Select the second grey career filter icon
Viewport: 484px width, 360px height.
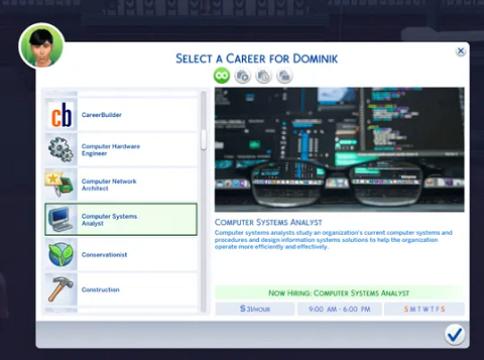click(x=243, y=76)
